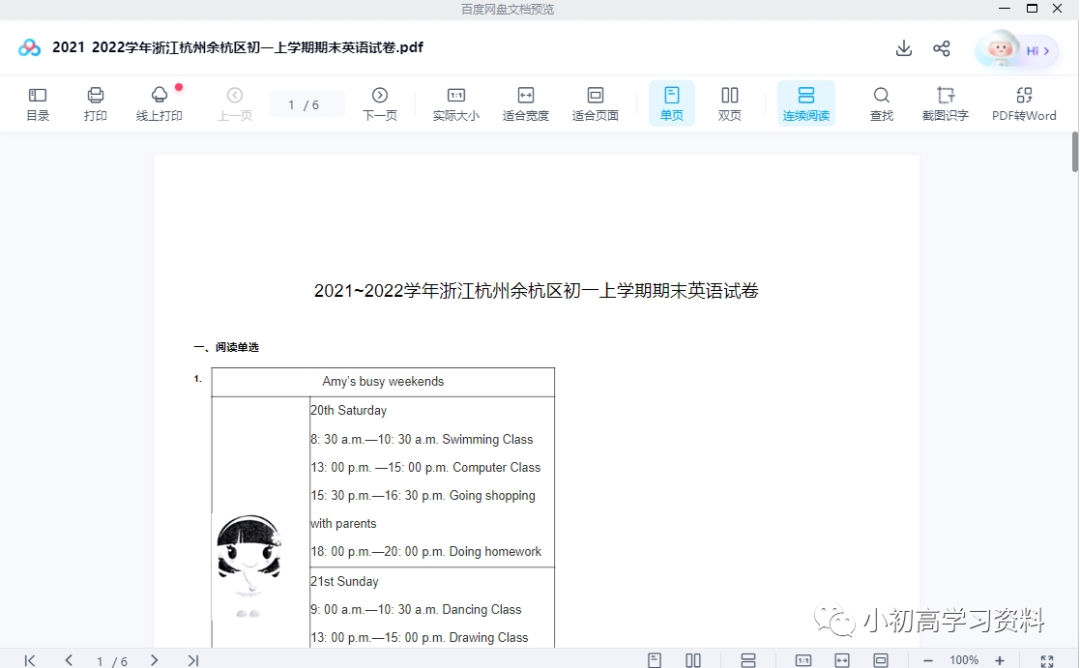Click the cartoon girl image in table

tap(249, 565)
